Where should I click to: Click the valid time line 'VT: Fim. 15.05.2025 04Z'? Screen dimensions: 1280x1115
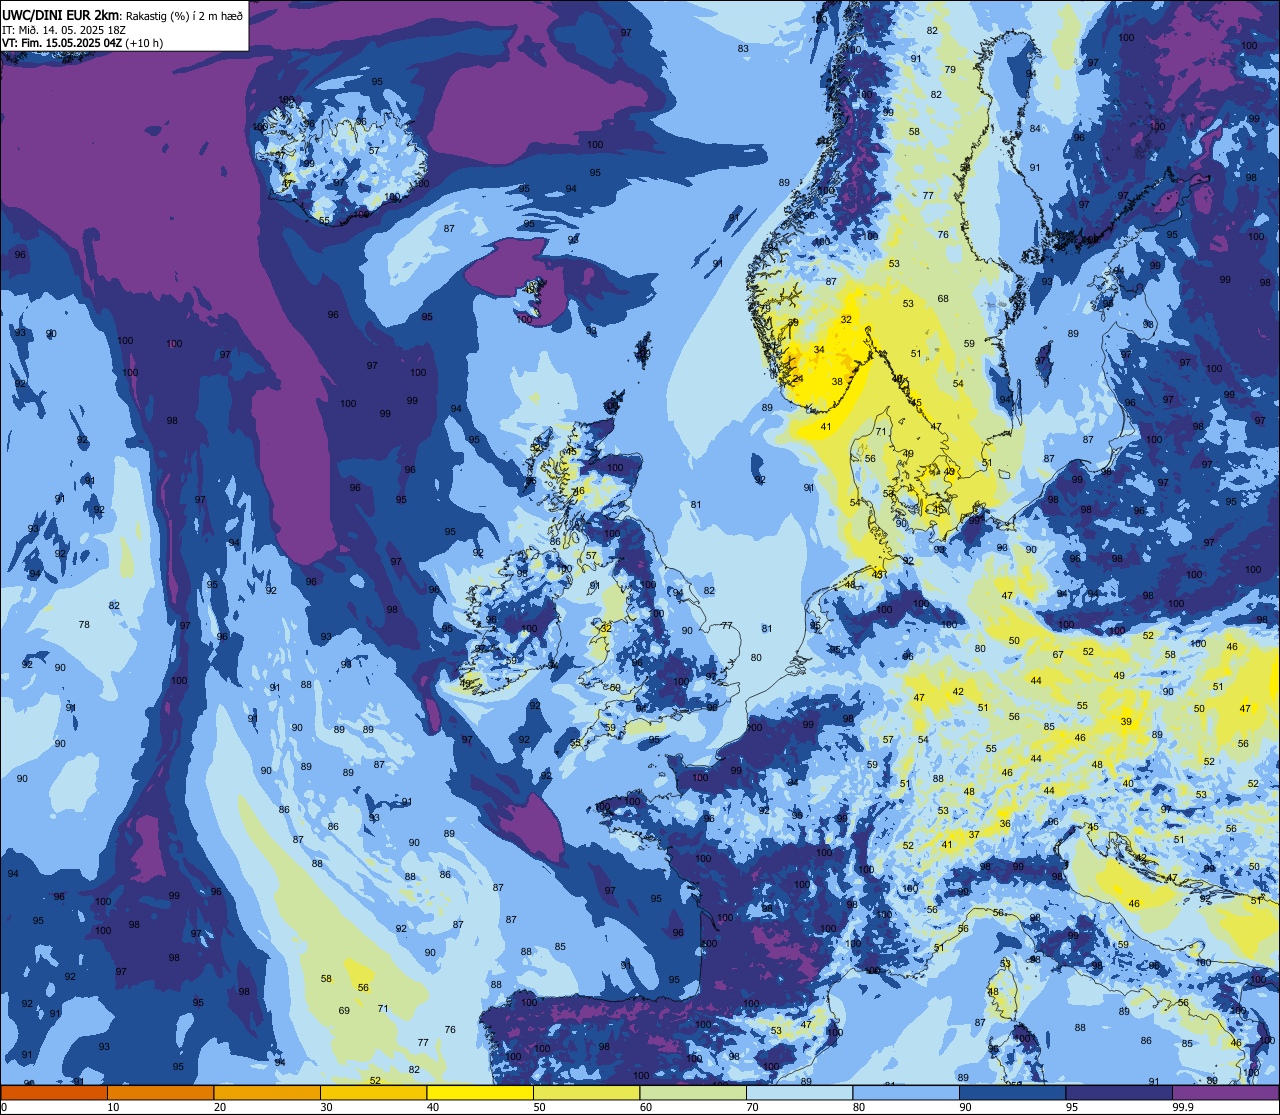pos(62,43)
